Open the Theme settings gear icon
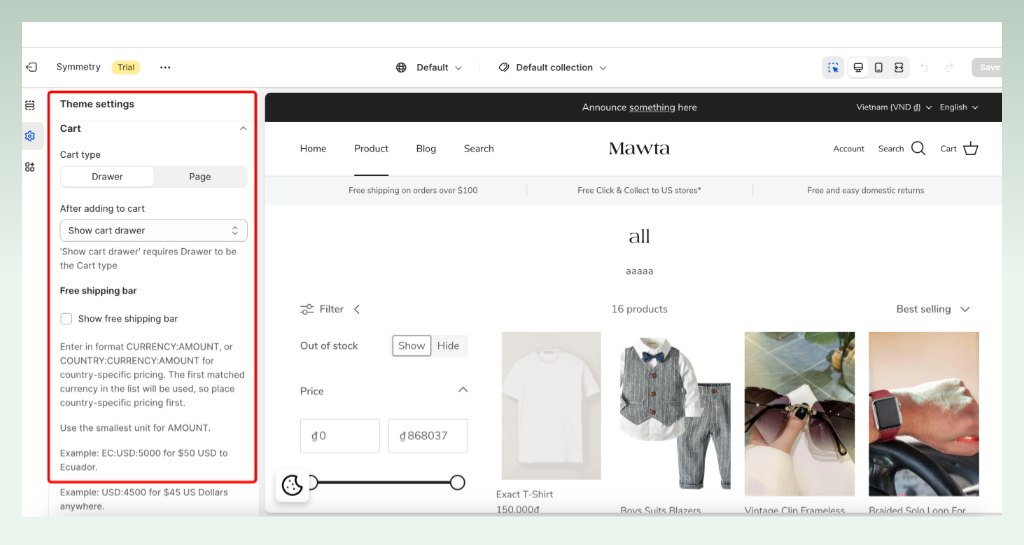Screen dimensions: 1024x545 coord(30,136)
